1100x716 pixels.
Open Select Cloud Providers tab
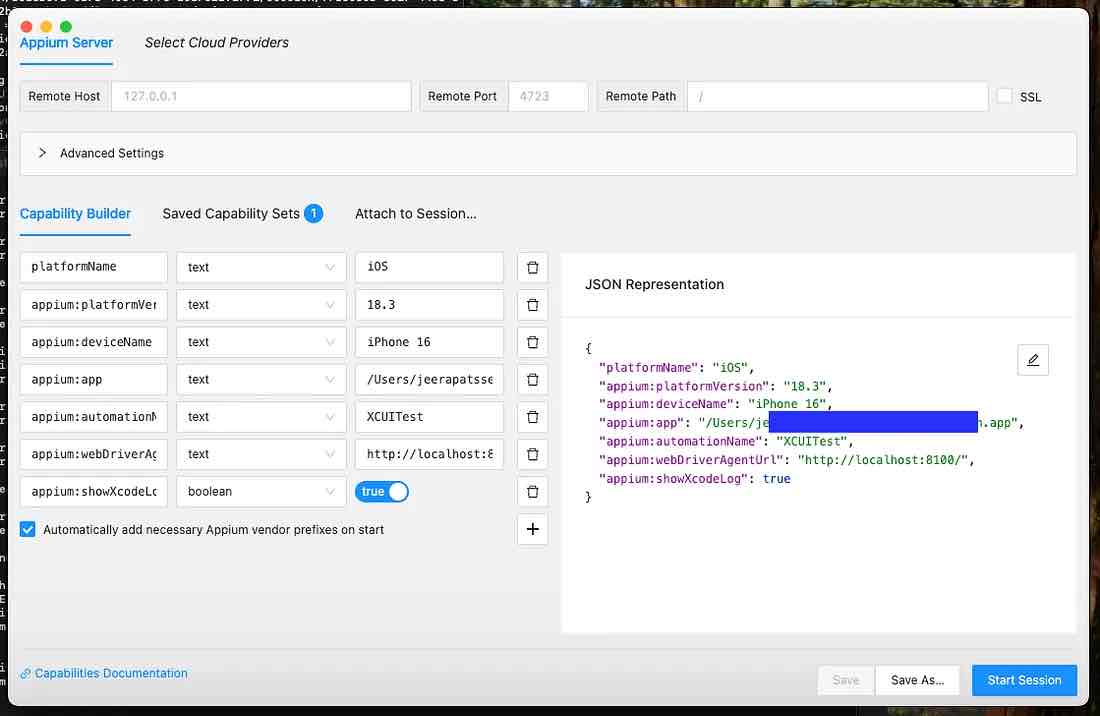click(x=217, y=43)
